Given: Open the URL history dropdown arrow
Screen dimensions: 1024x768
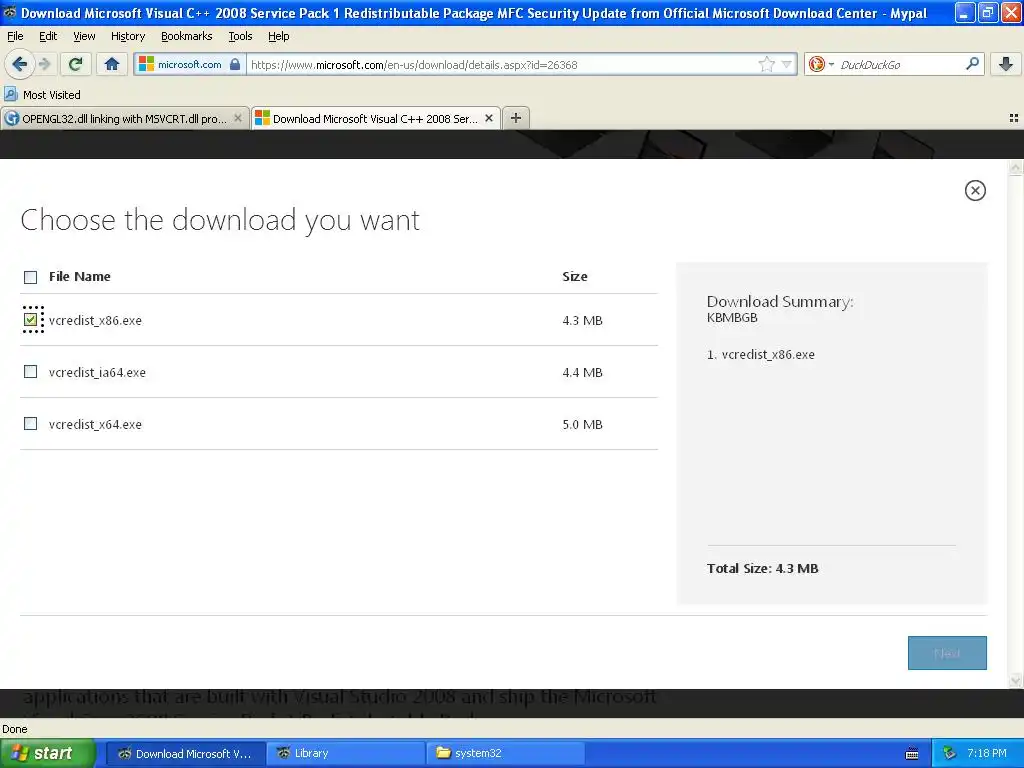Looking at the screenshot, I should point(787,64).
